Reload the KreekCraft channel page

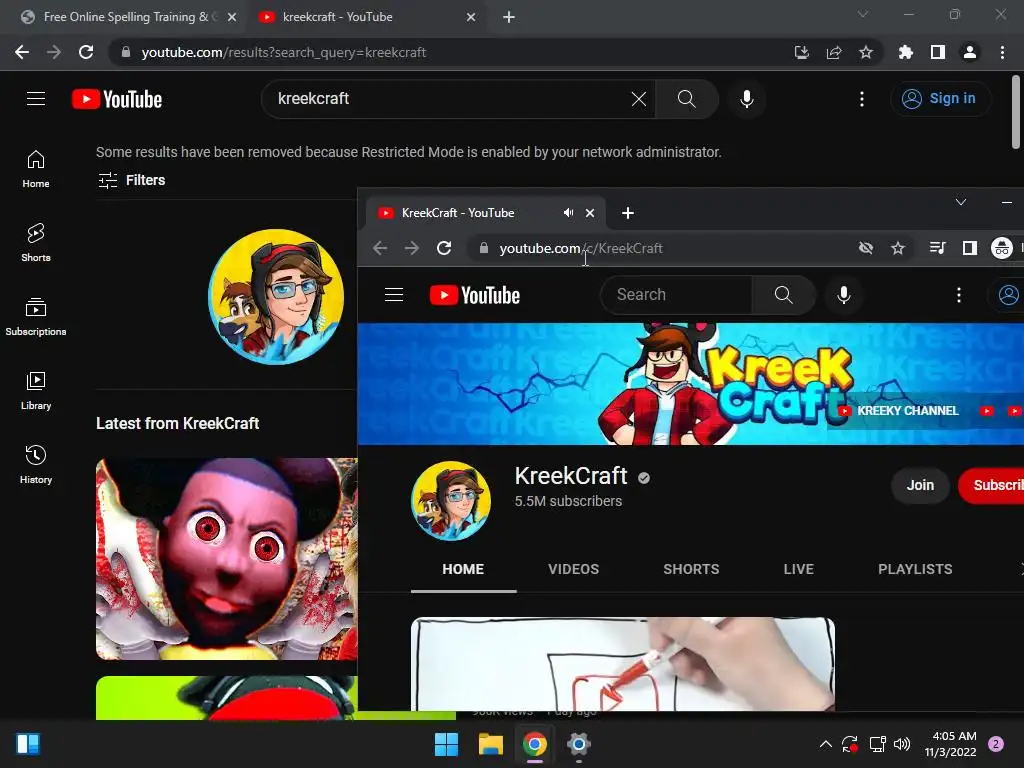(444, 248)
